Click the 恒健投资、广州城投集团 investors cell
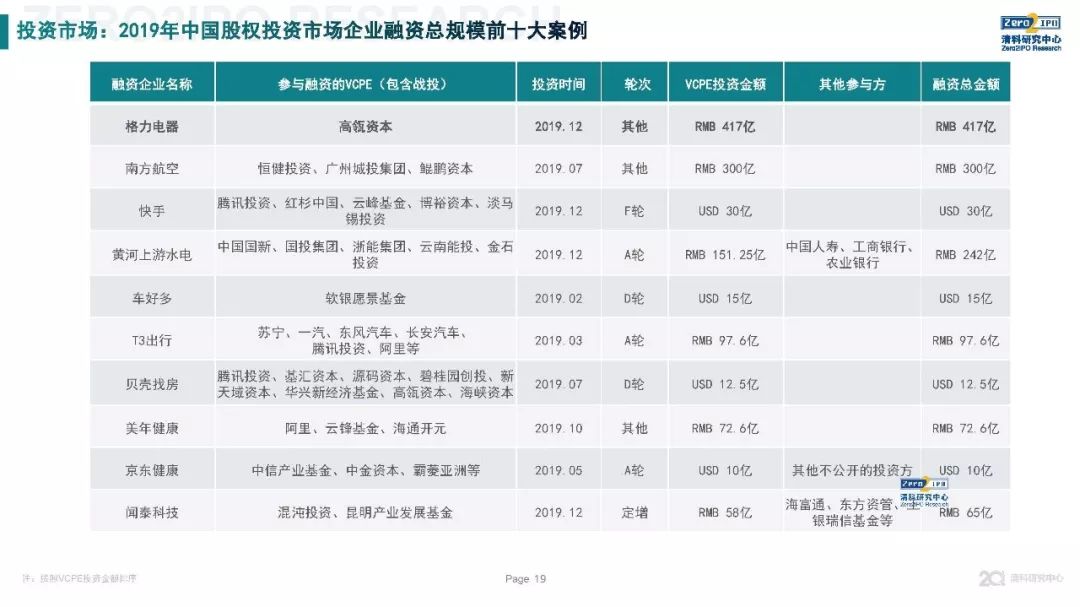This screenshot has height=607, width=1080. [365, 168]
